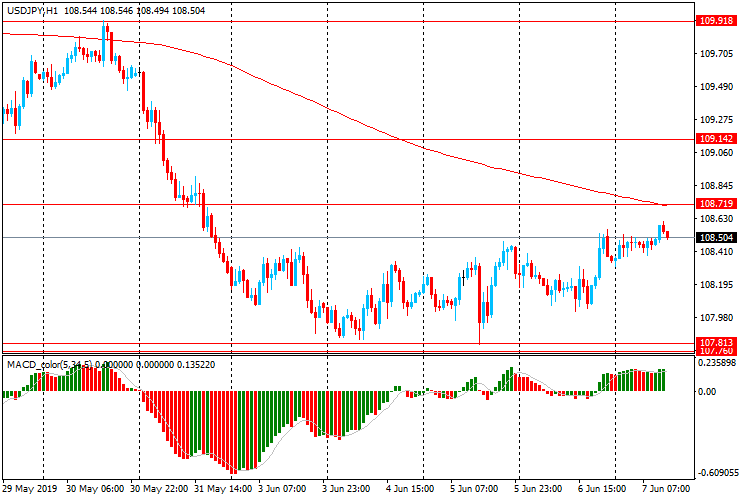The height and width of the screenshot is (500, 740).
Task: Select the 107.813 support level label
Action: point(717,342)
